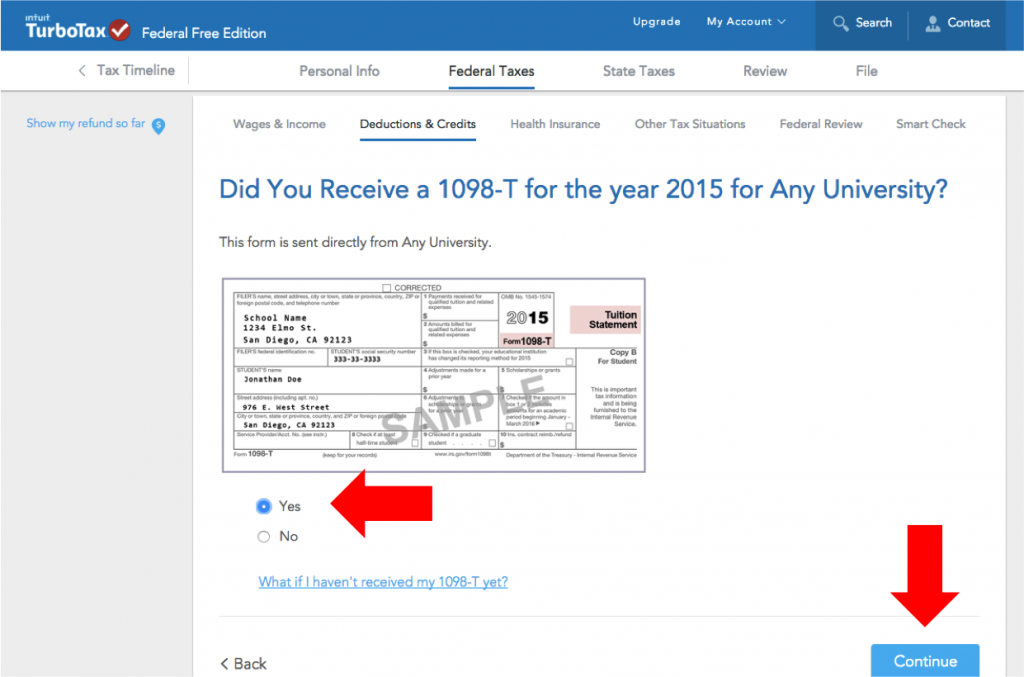Open the Other Tax Situations section
Image resolution: width=1024 pixels, height=677 pixels.
[x=690, y=124]
